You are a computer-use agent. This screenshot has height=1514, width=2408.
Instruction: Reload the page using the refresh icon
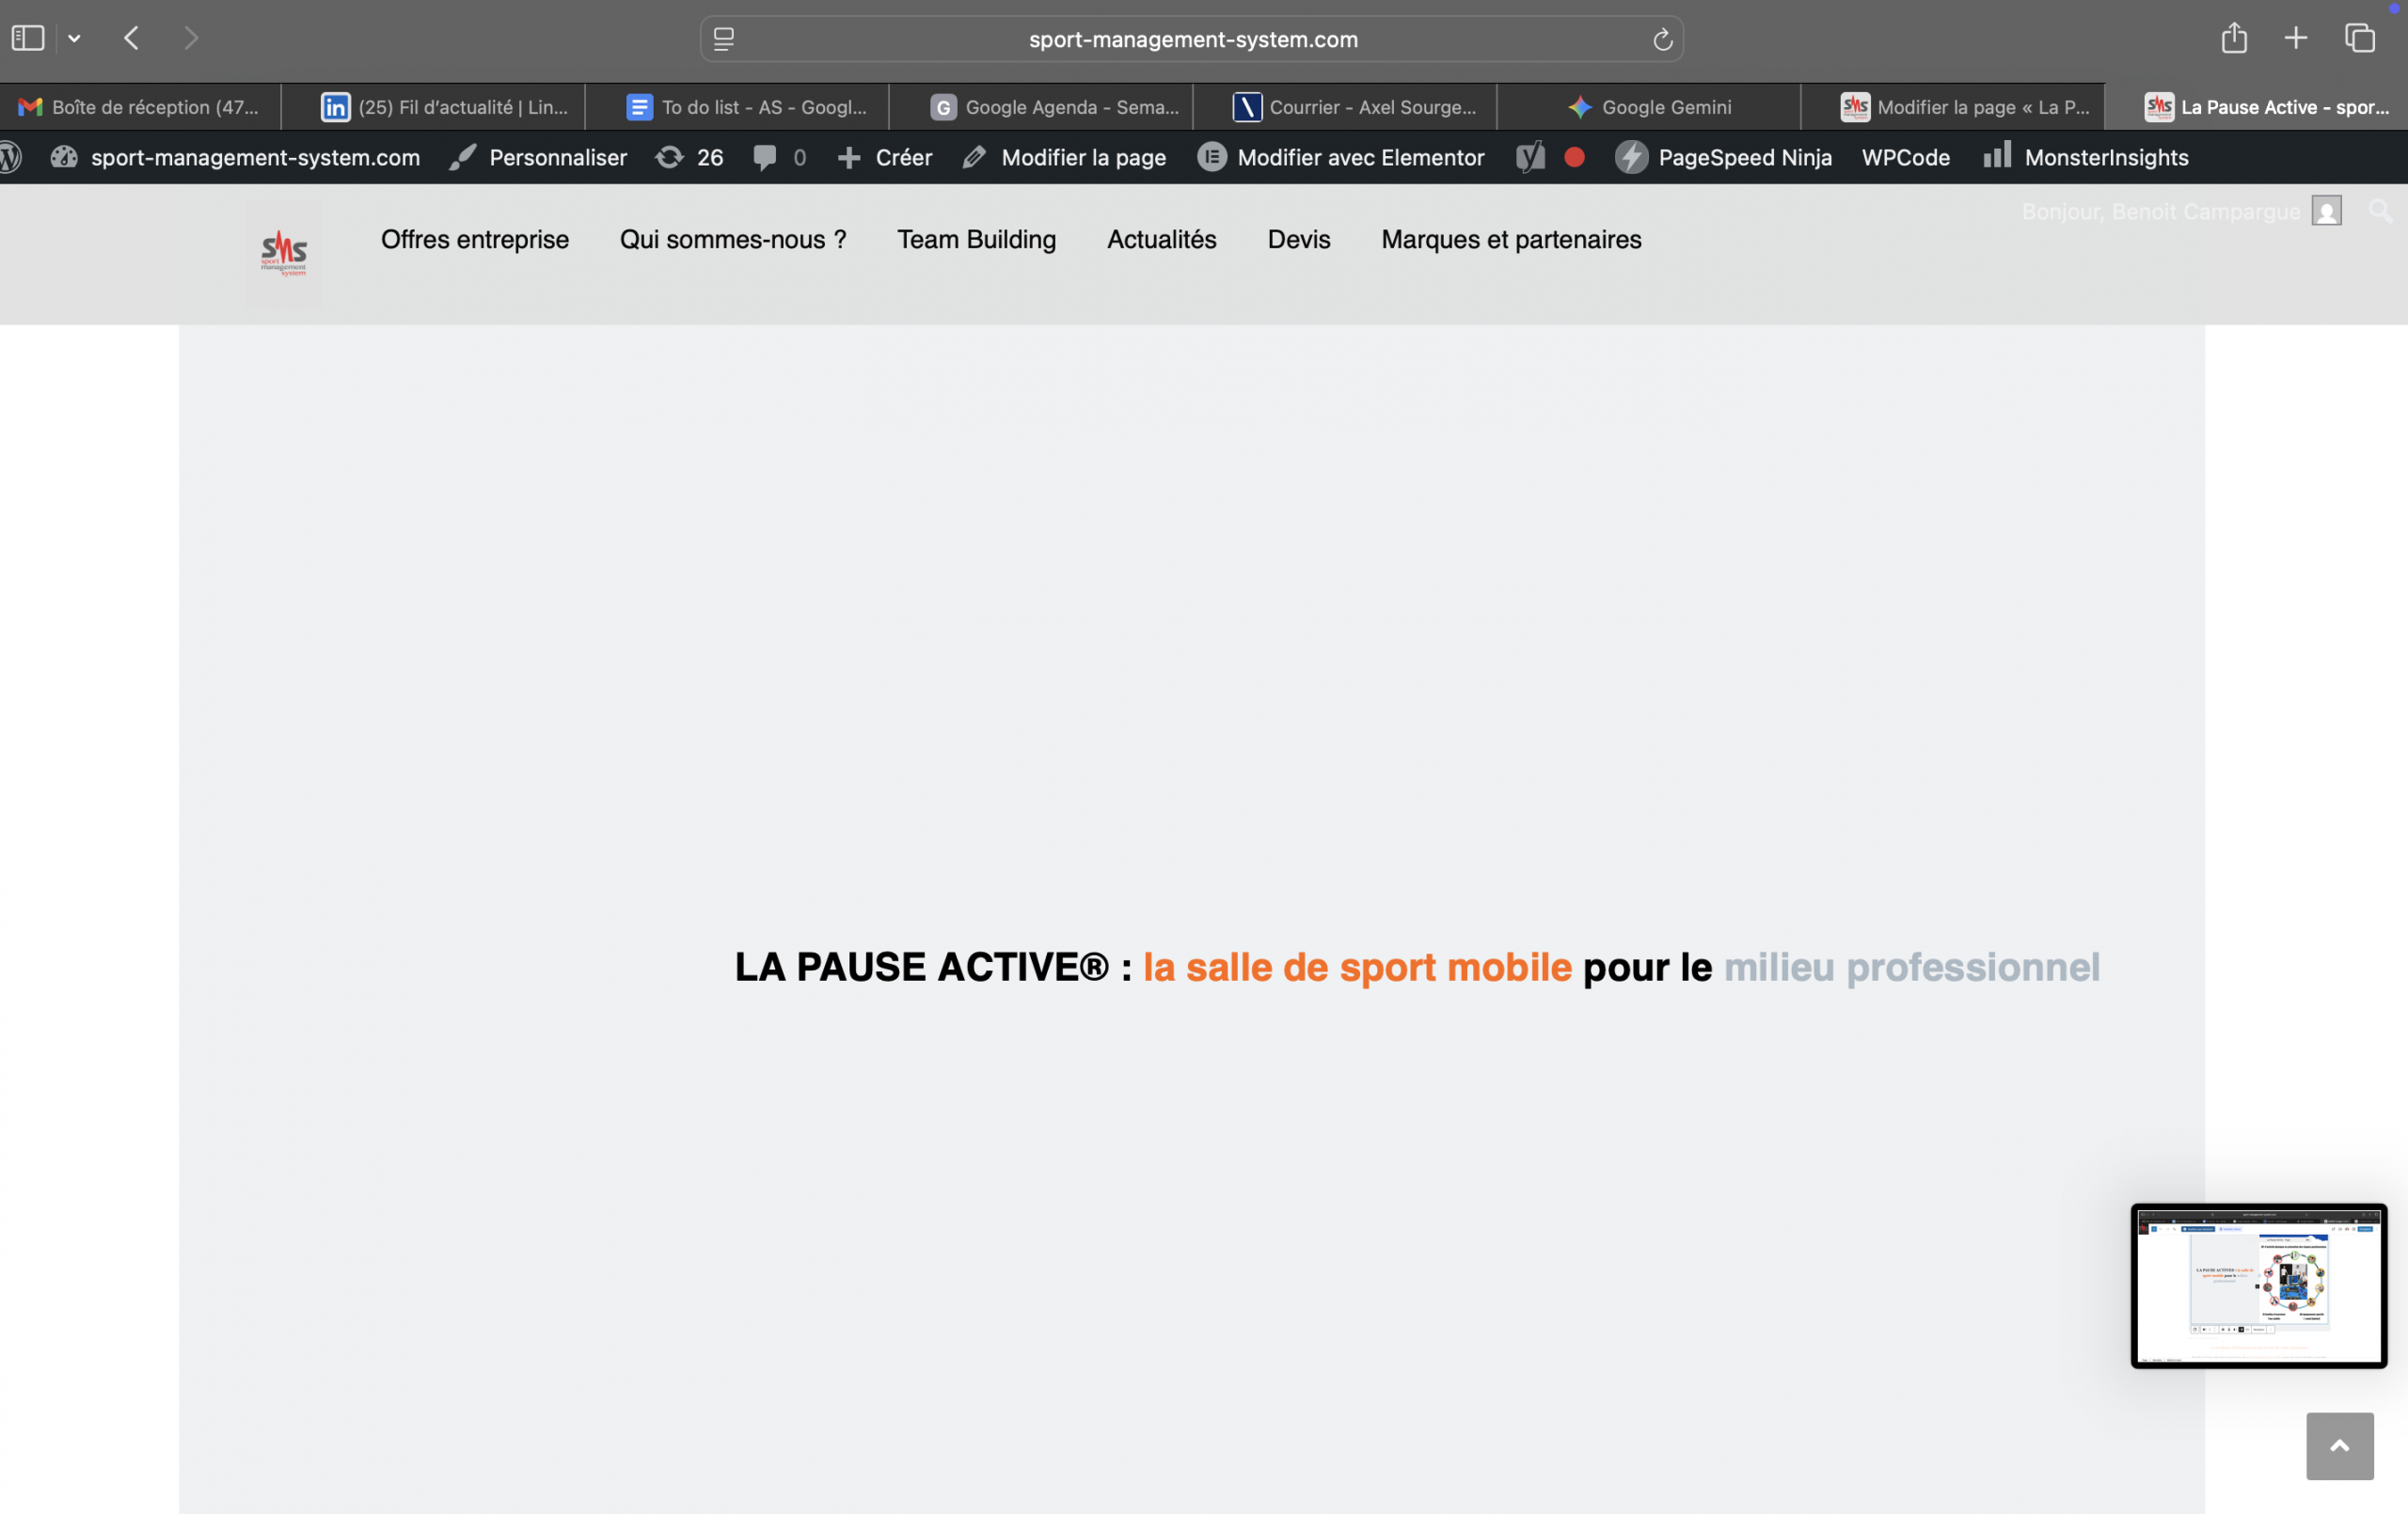pos(1662,39)
